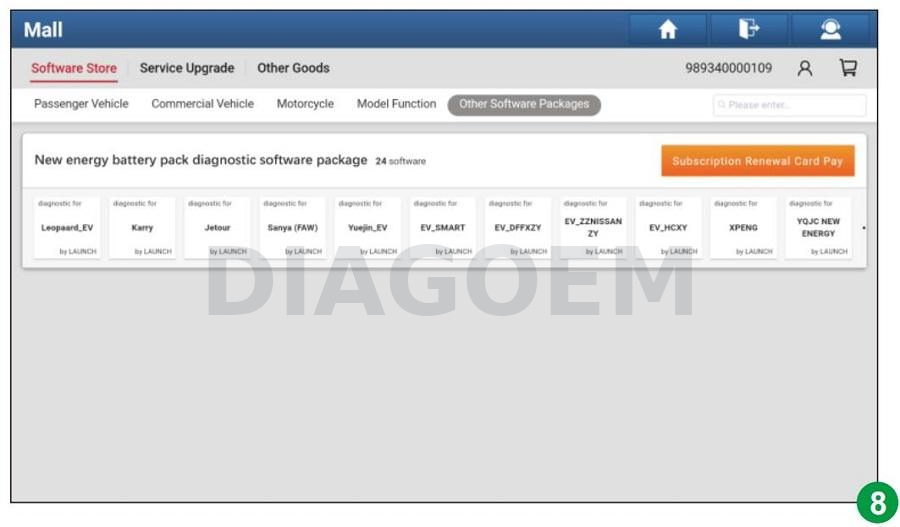
Task: Click serial number 989340000109
Action: [x=728, y=68]
